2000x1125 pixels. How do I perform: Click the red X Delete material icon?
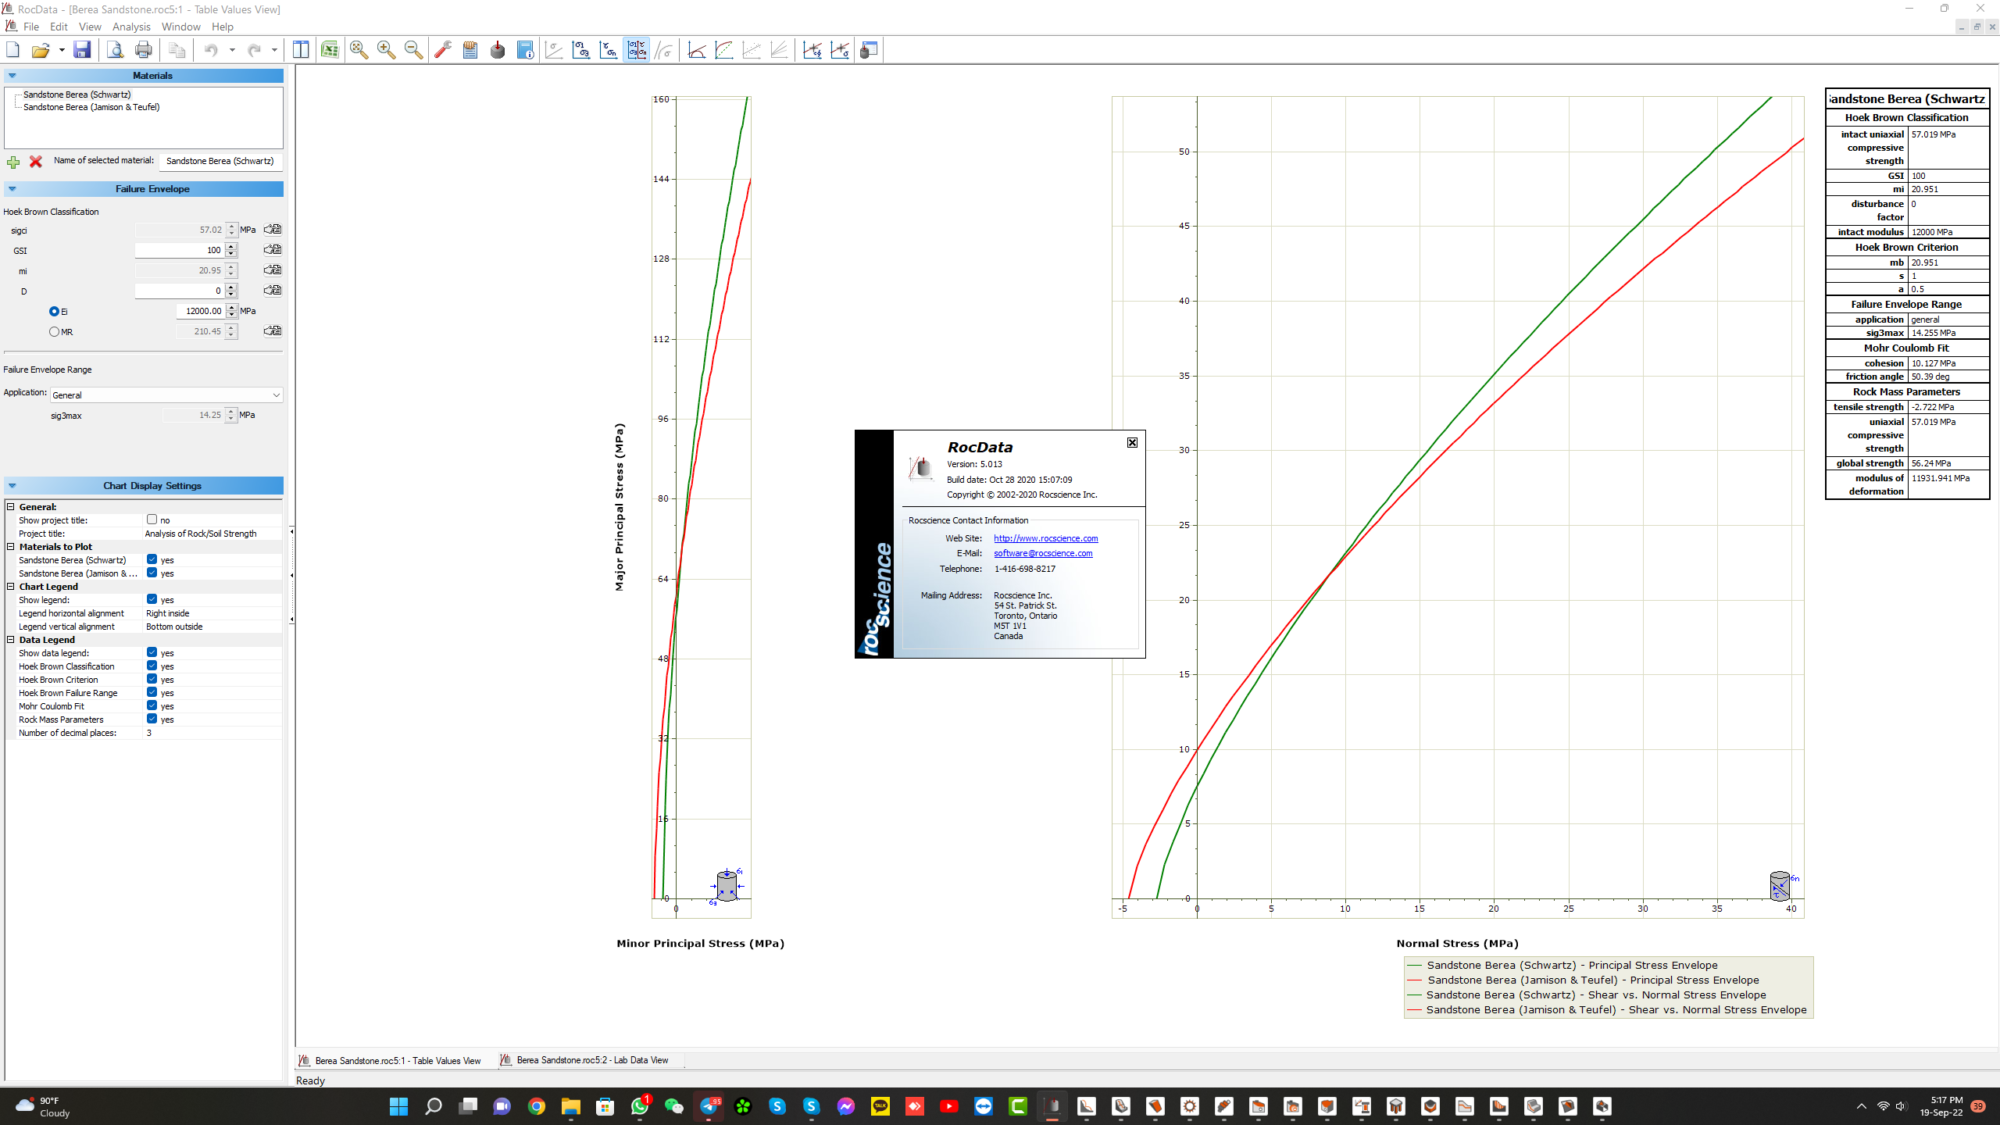pyautogui.click(x=36, y=161)
